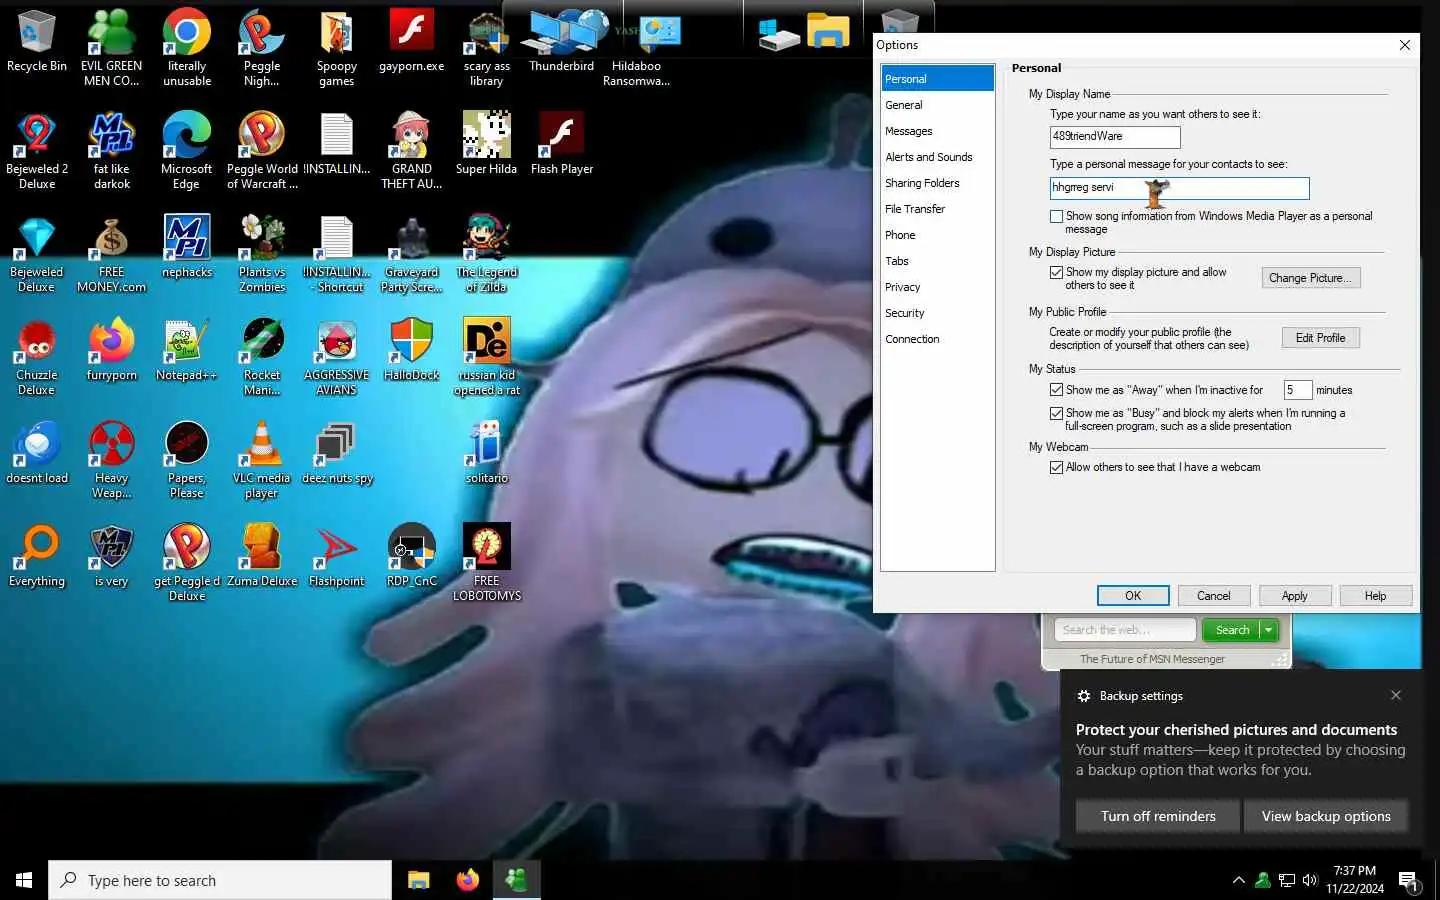This screenshot has width=1440, height=900.
Task: Open the Chuzzle Deluxe desktop icon
Action: click(37, 356)
